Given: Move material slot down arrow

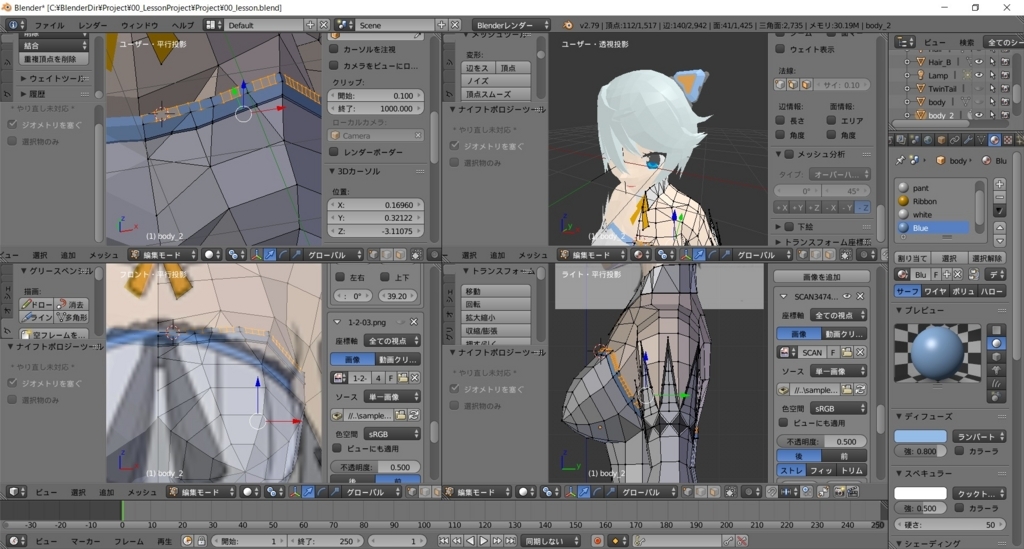Looking at the screenshot, I should click(x=999, y=240).
